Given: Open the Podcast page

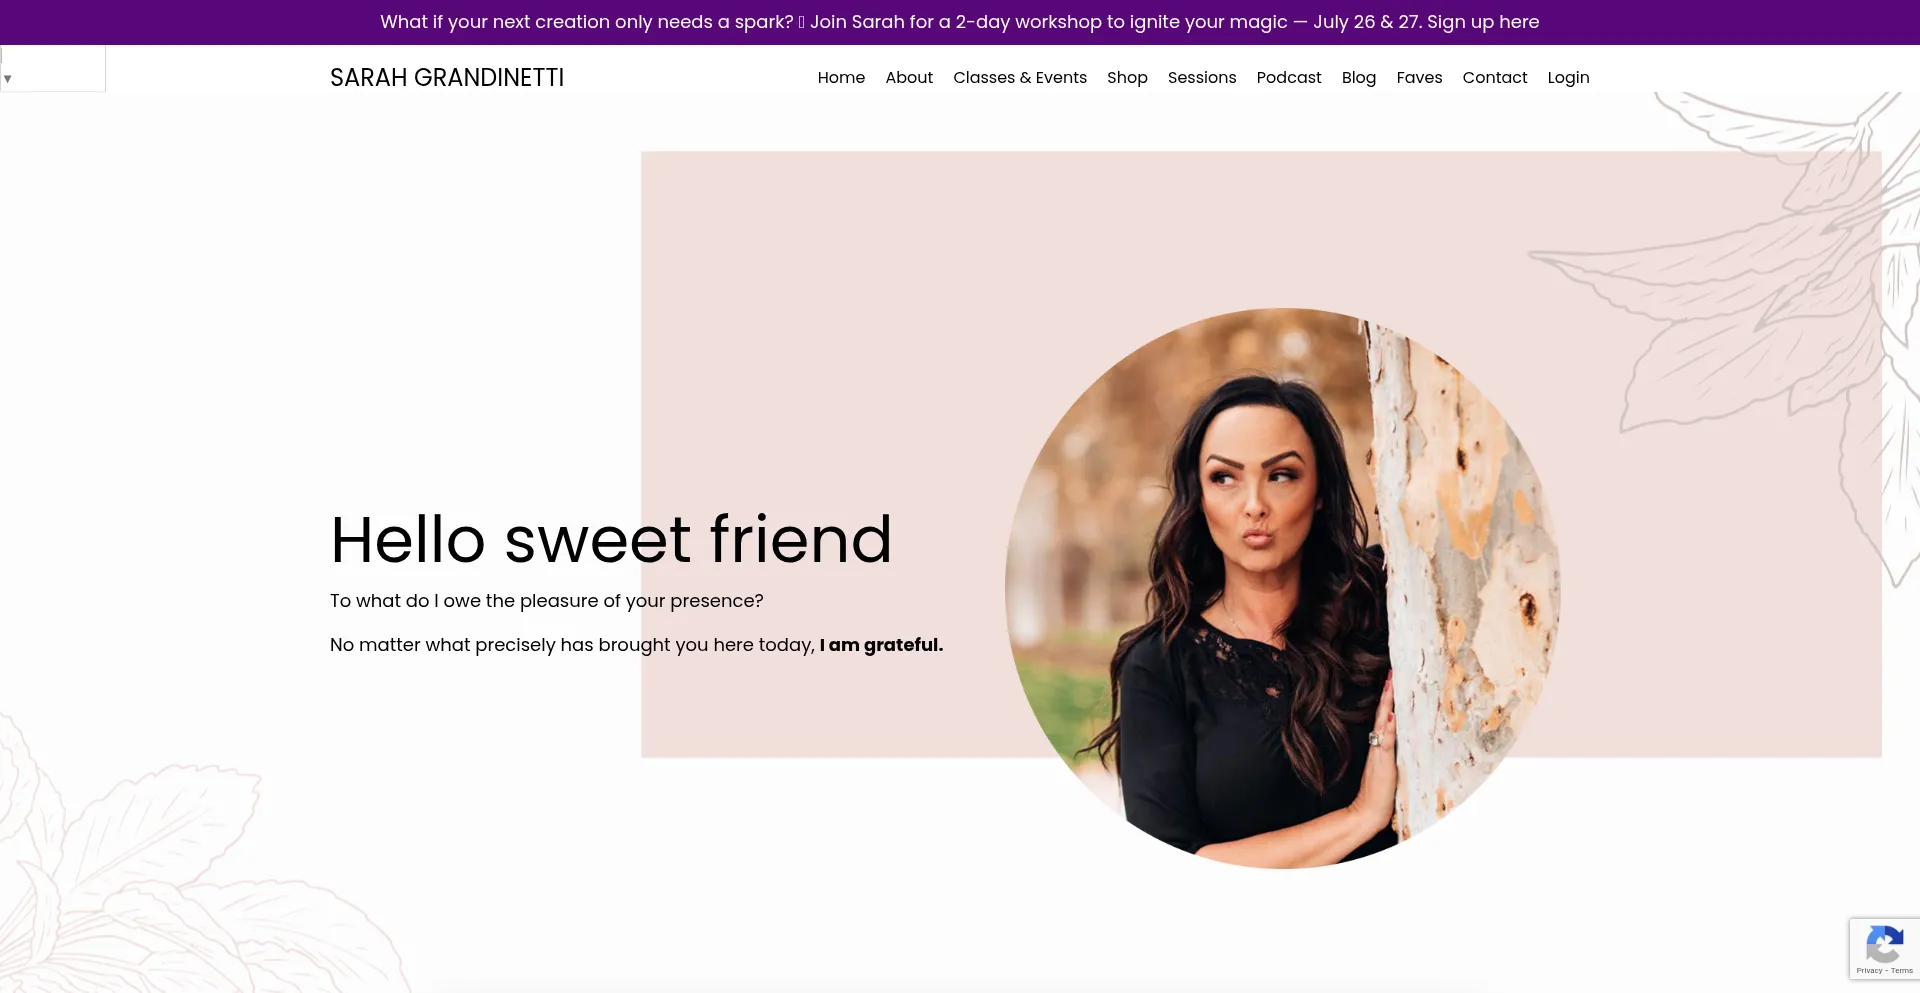Looking at the screenshot, I should (1289, 77).
